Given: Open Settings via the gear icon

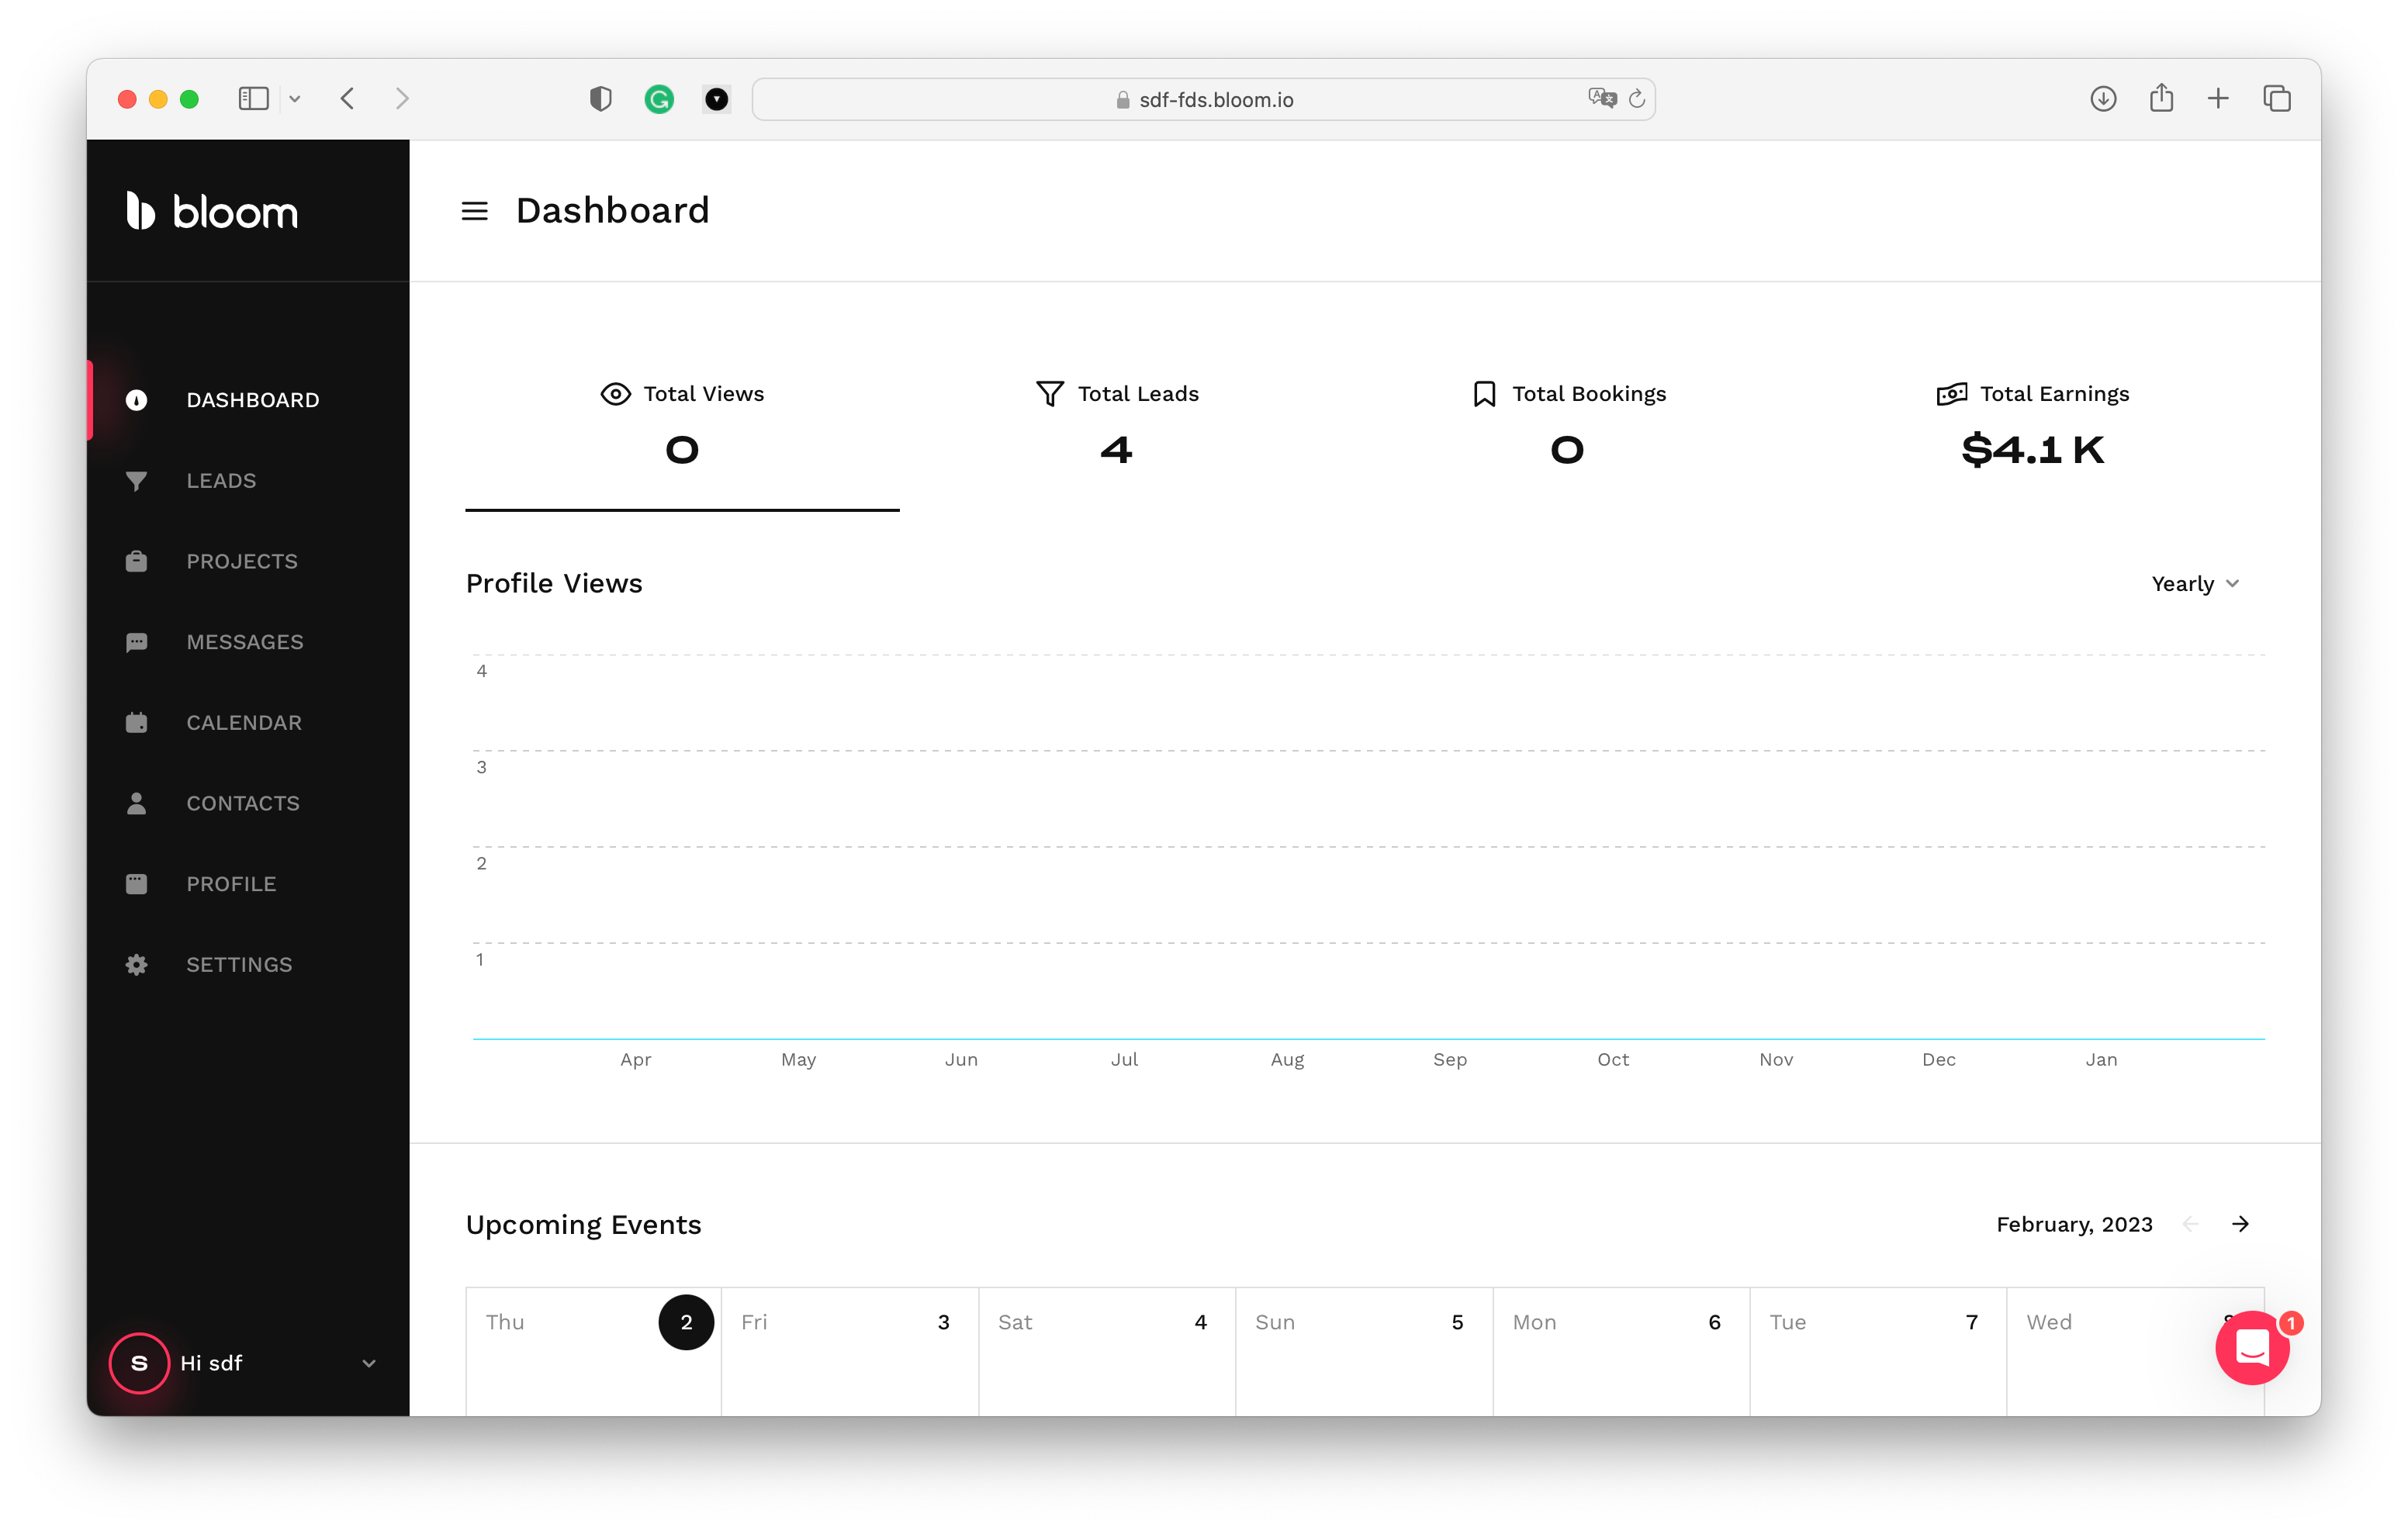Looking at the screenshot, I should click(136, 964).
